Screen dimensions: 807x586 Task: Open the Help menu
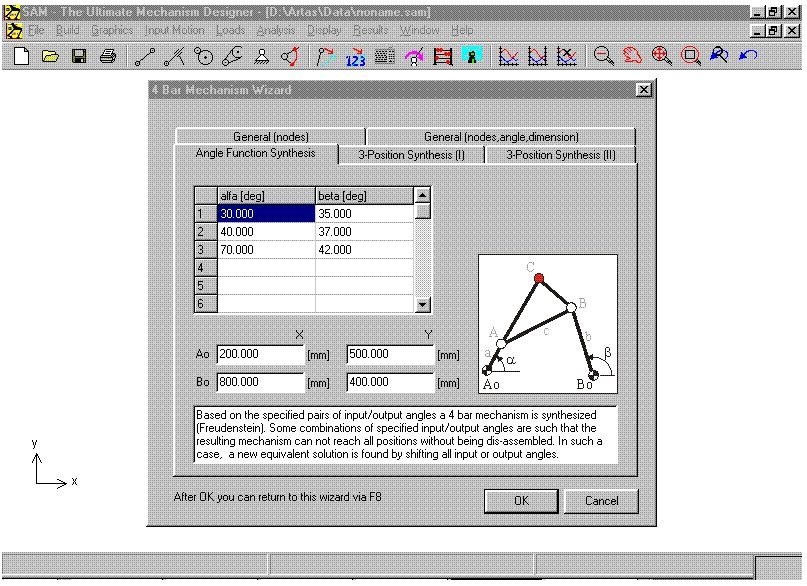pos(462,30)
